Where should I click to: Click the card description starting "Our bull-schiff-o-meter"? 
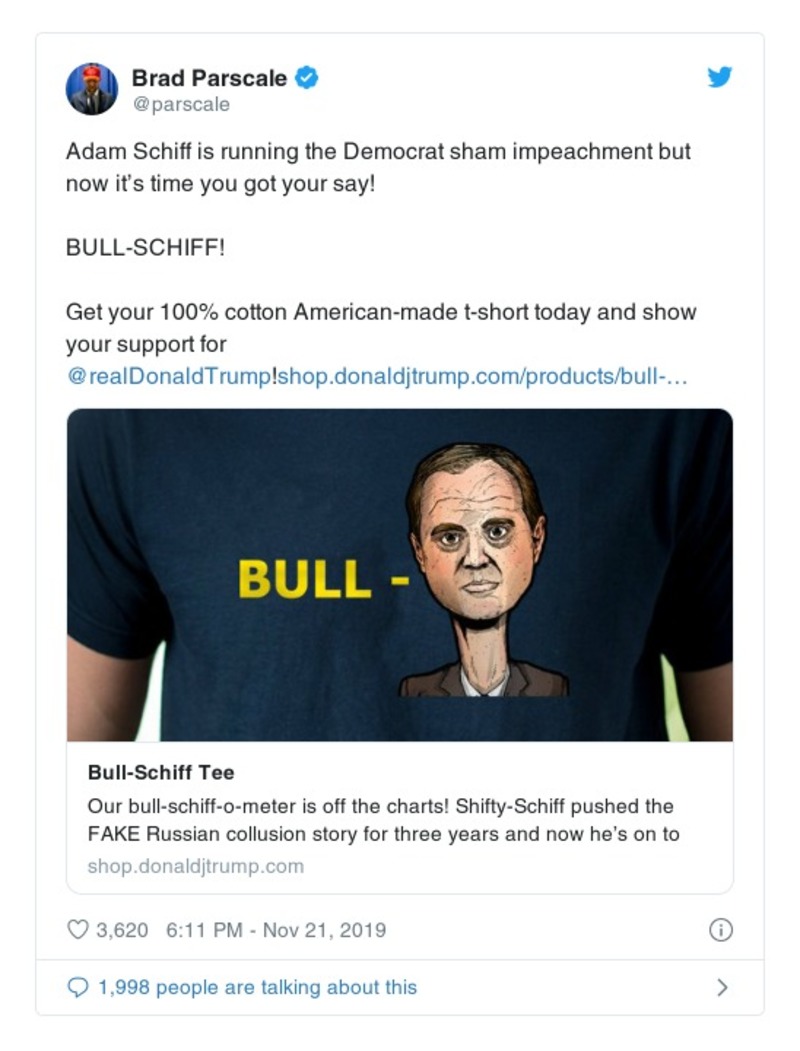[x=380, y=820]
